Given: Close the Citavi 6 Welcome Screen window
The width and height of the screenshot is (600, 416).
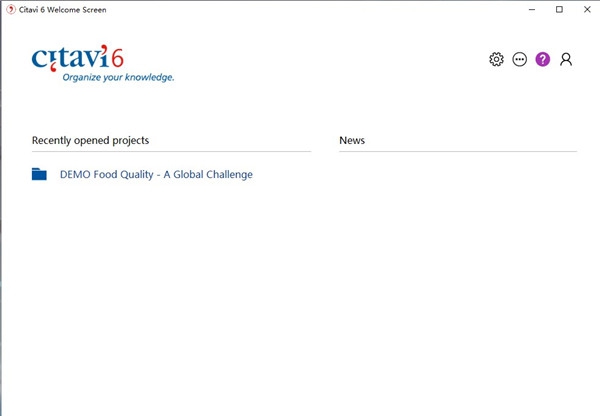Looking at the screenshot, I should tap(587, 10).
